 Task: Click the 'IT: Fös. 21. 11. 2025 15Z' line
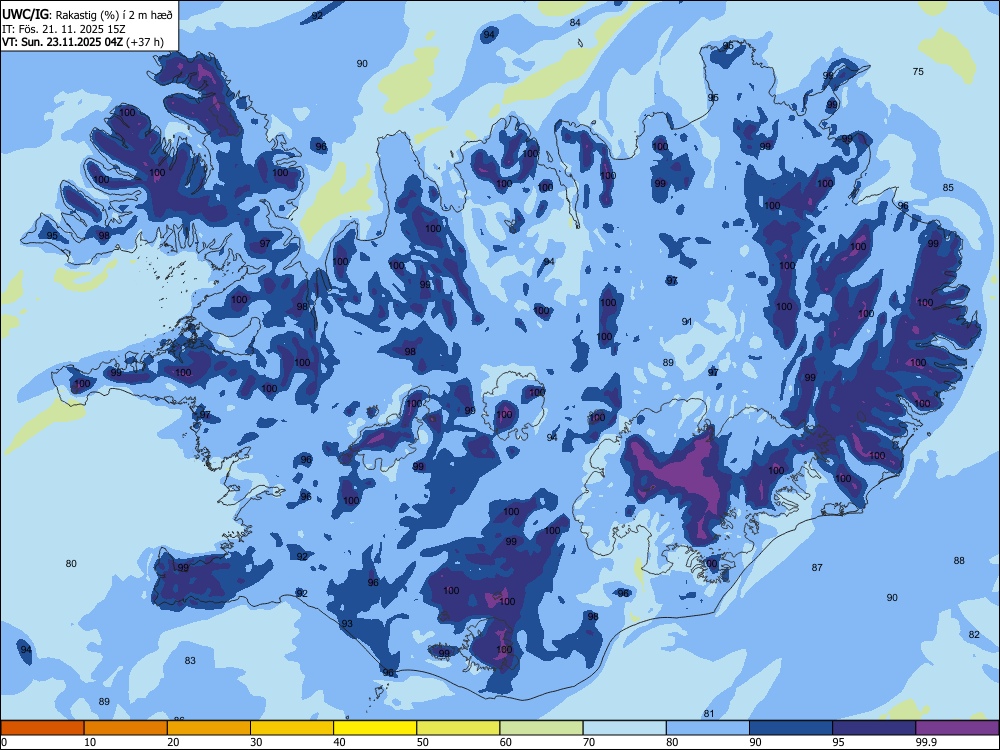[64, 29]
